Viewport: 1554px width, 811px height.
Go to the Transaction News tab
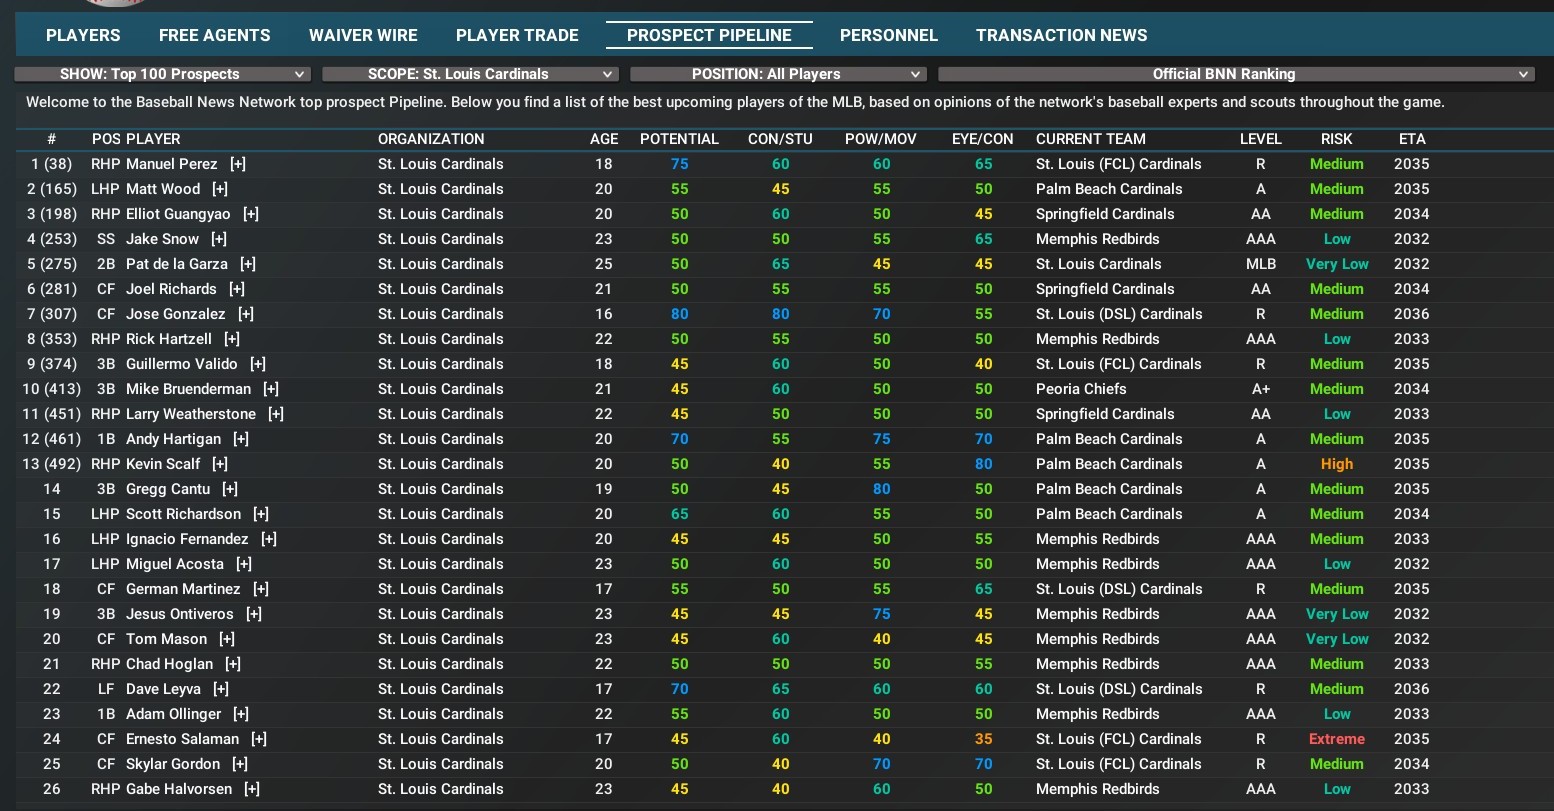(x=1061, y=35)
